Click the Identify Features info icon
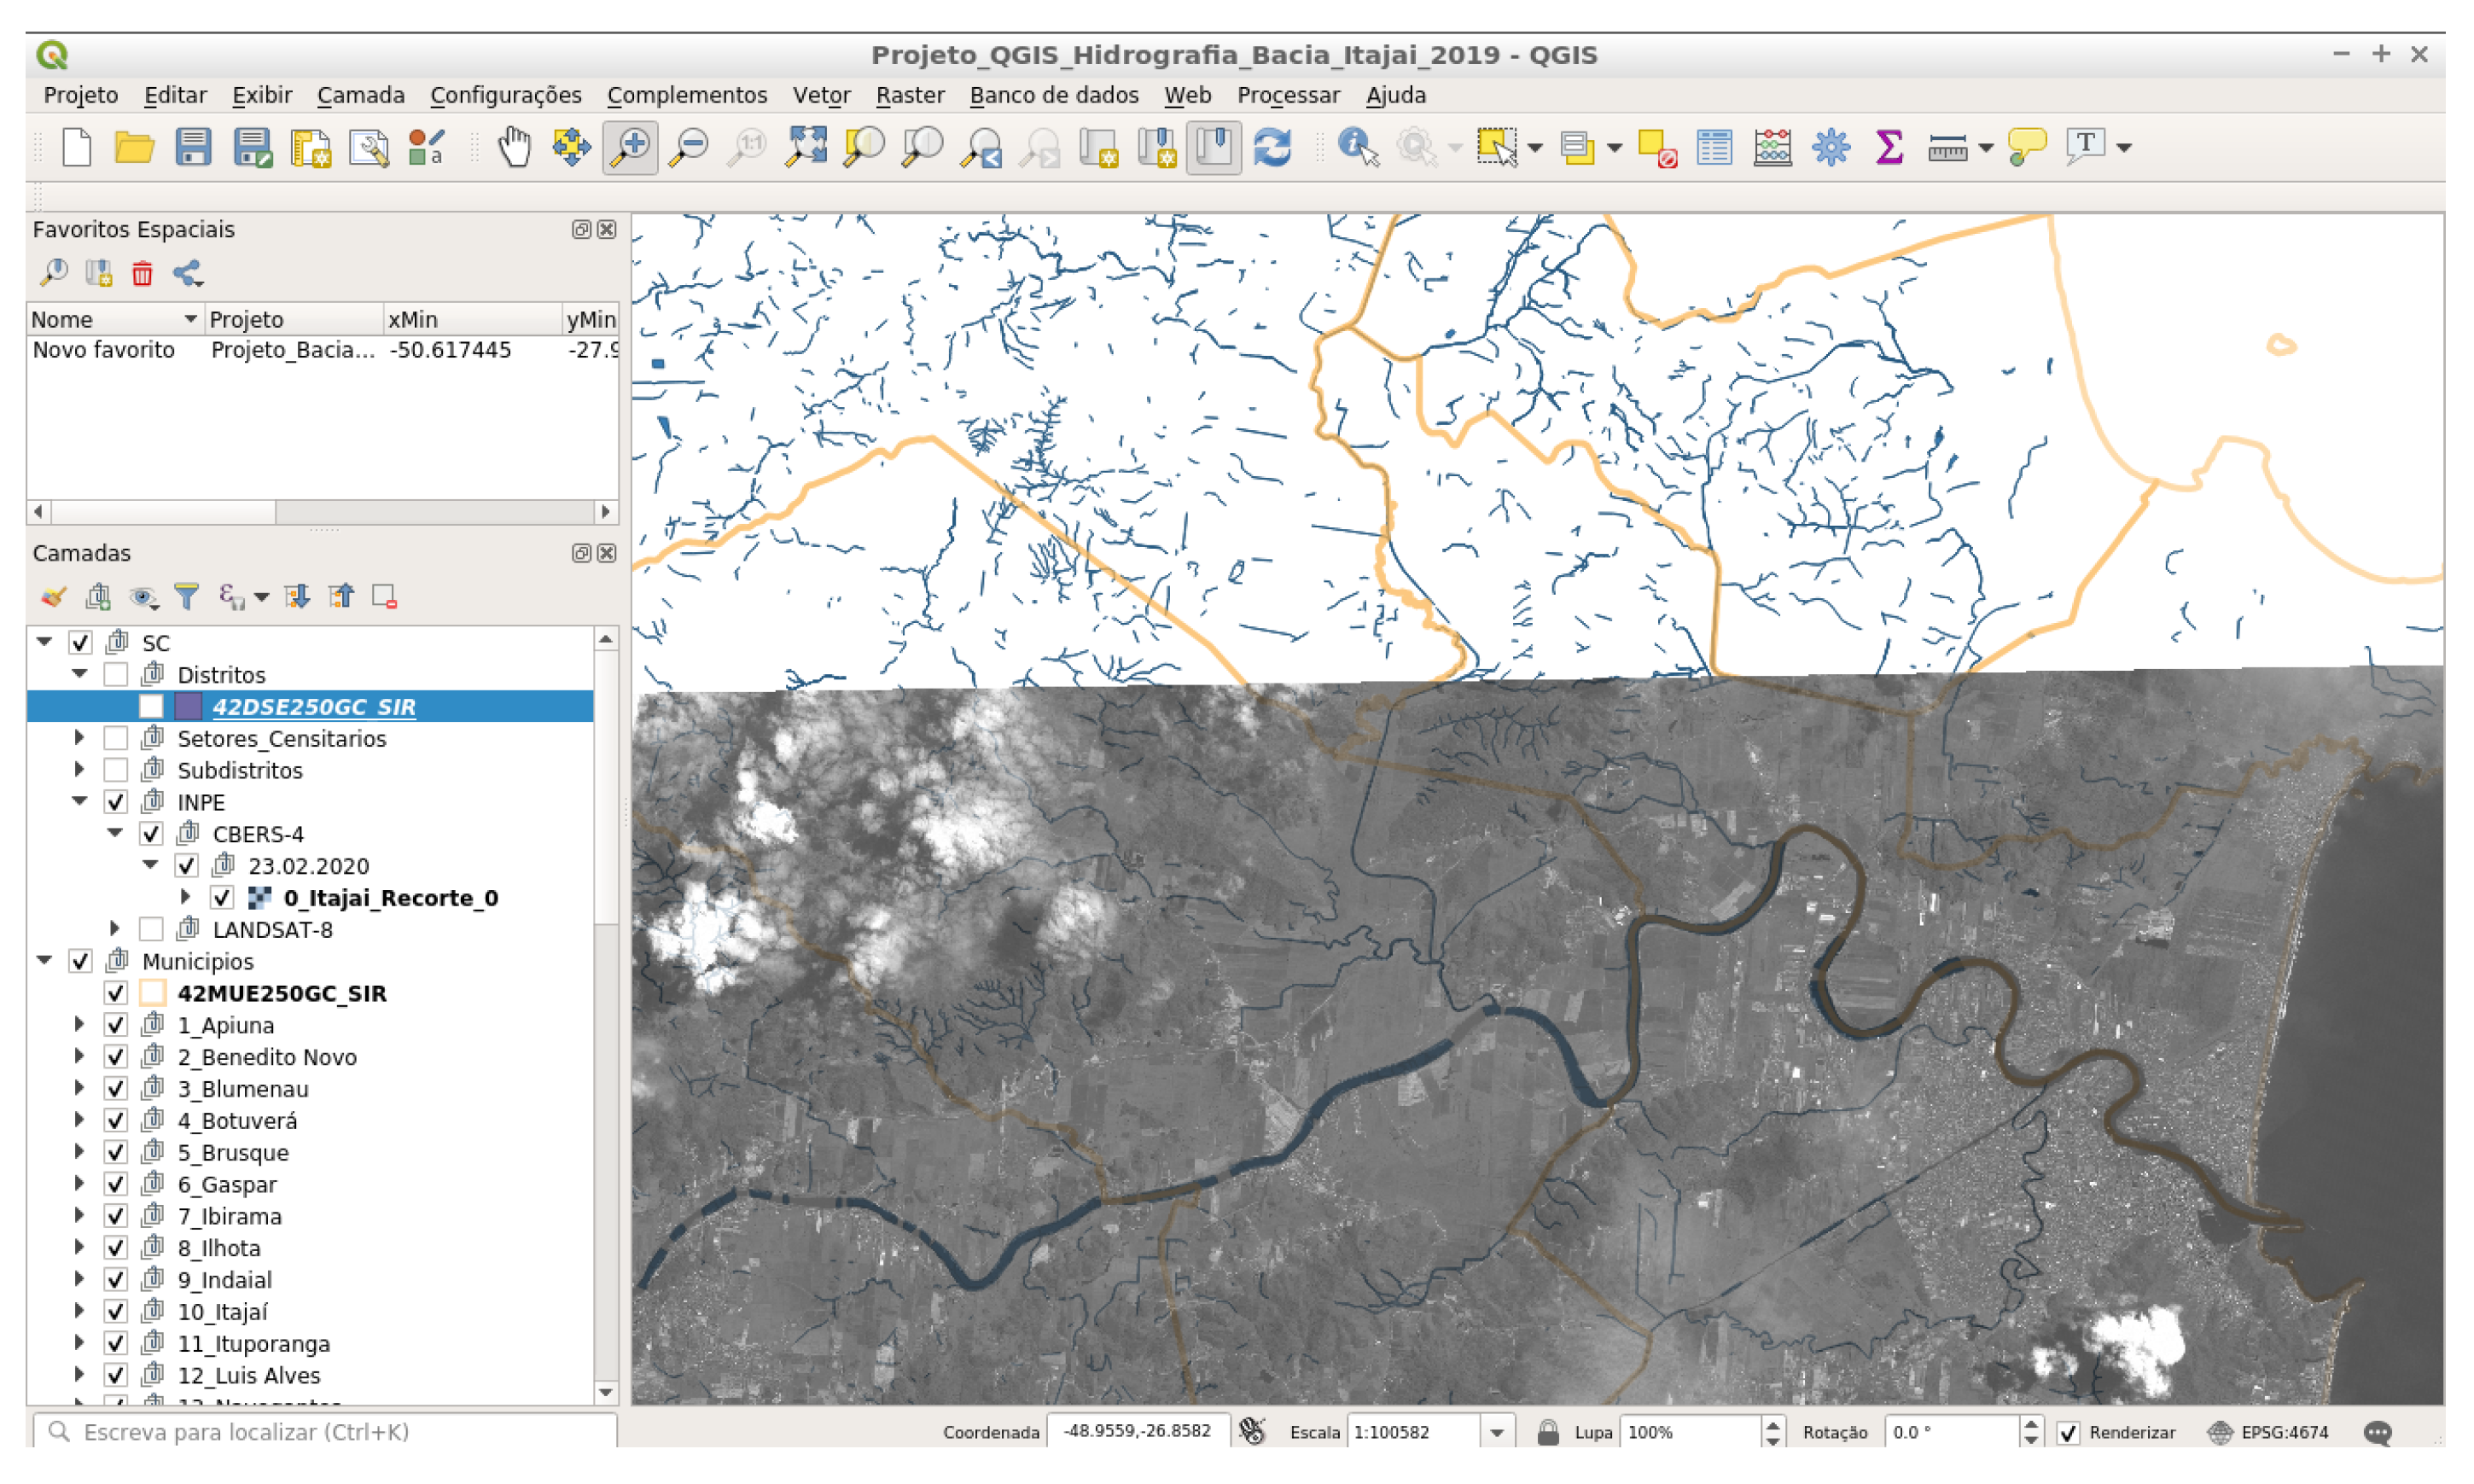Screen dimensions: 2474x1484 (1357, 147)
